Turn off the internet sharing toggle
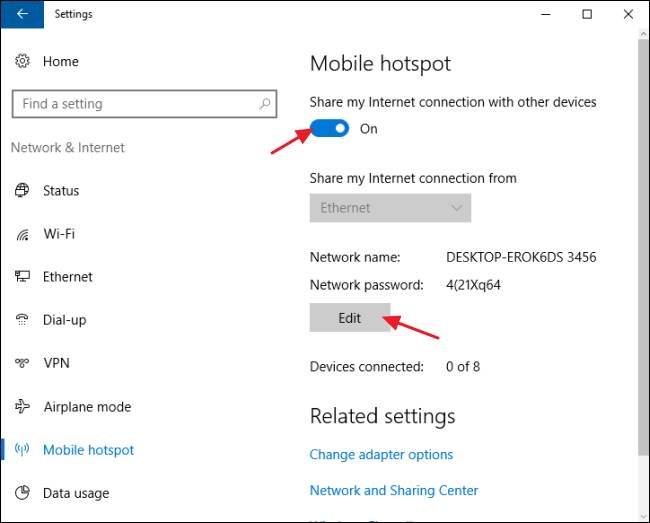Screen dimensions: 650x523 coord(330,128)
